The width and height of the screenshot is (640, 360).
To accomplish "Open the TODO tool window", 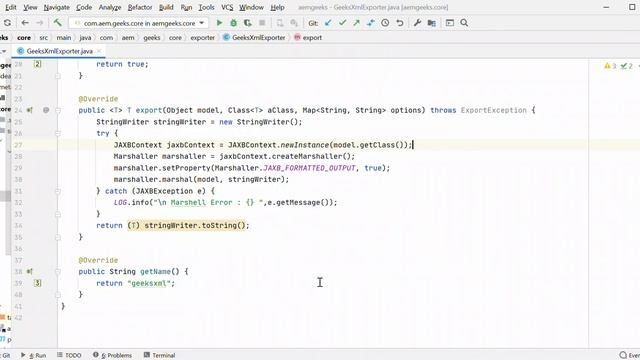I will click(x=69, y=356).
